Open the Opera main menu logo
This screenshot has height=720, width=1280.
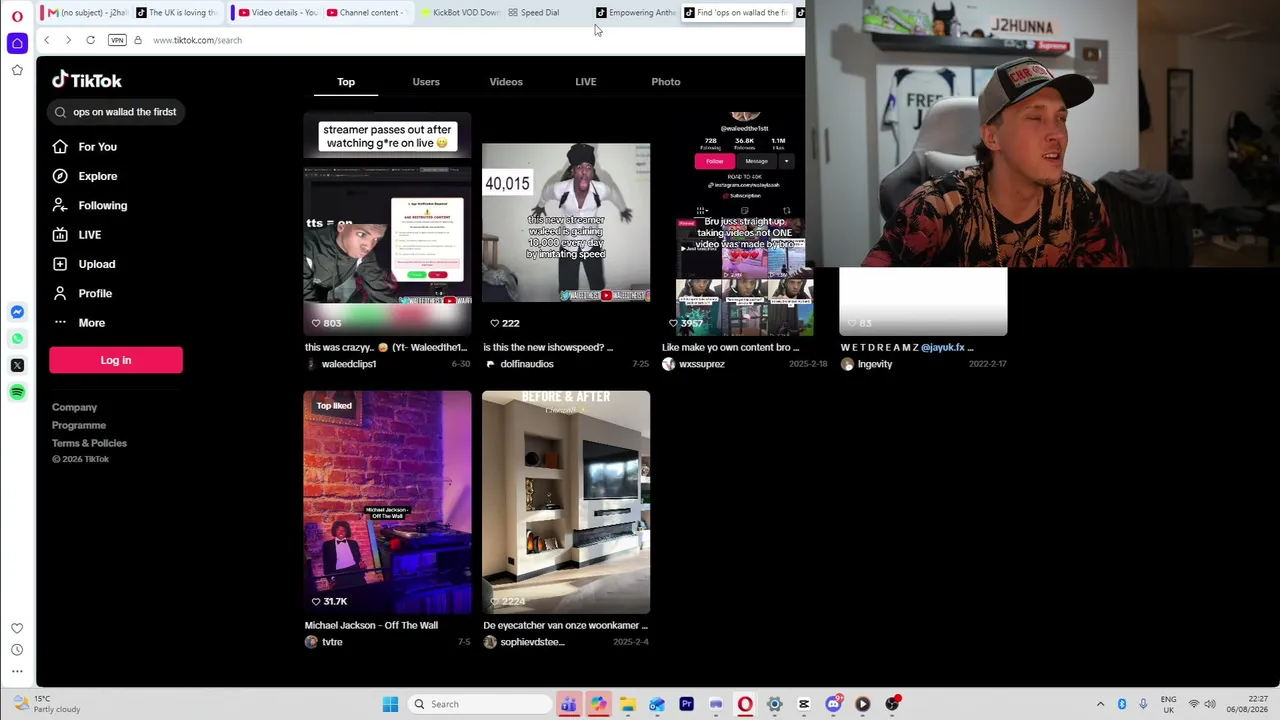click(x=17, y=16)
